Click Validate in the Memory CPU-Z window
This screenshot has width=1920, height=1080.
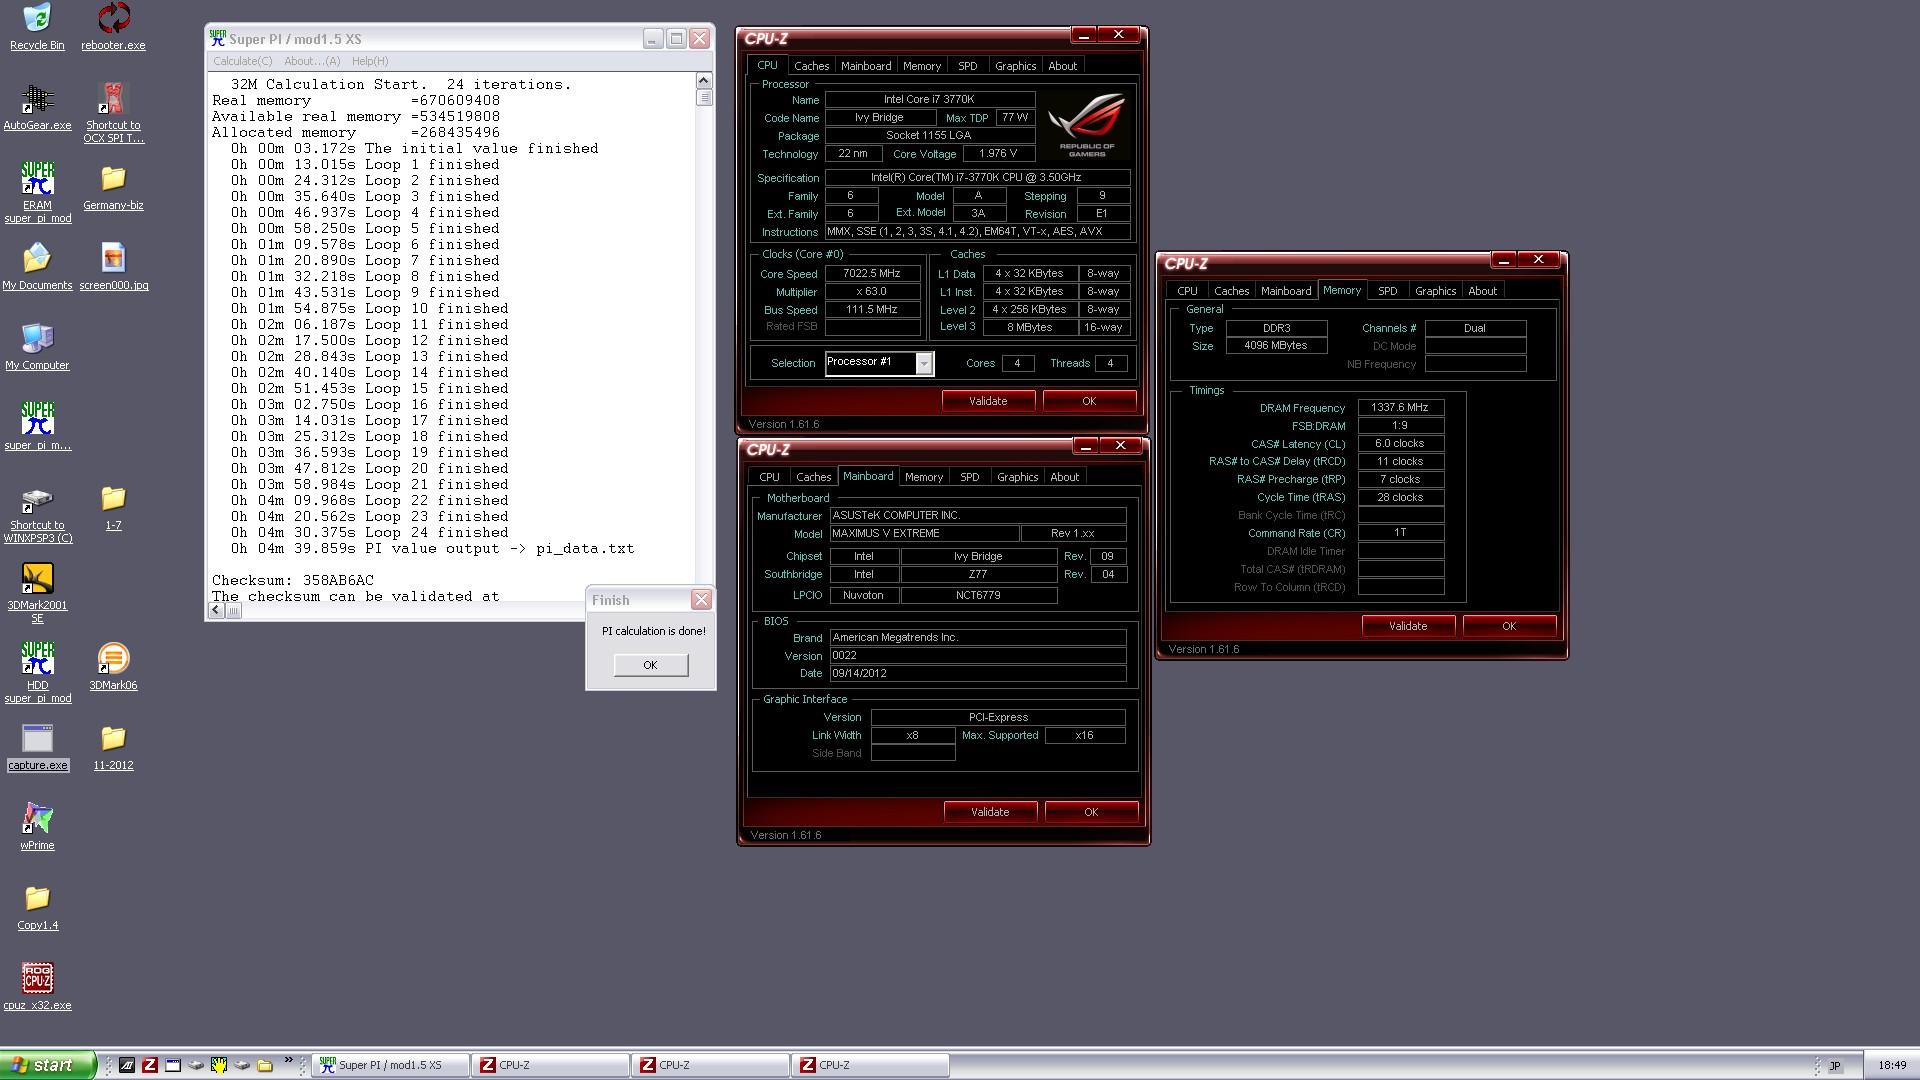[x=1408, y=626]
